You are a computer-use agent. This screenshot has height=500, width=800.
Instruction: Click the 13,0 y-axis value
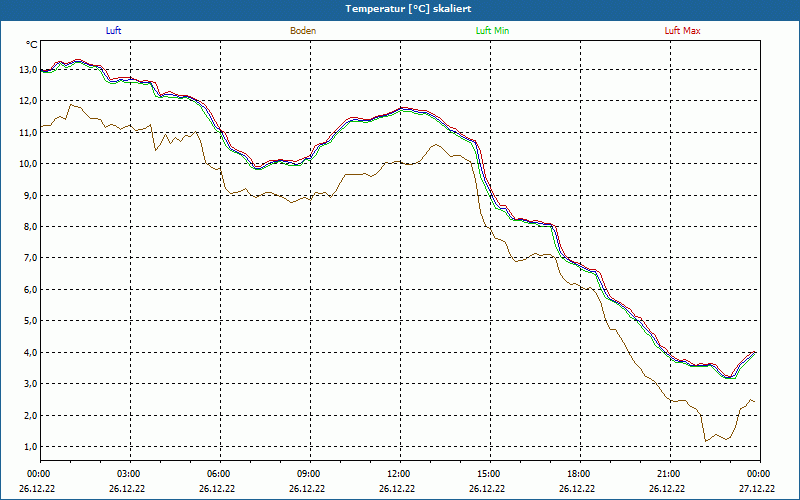tap(28, 70)
